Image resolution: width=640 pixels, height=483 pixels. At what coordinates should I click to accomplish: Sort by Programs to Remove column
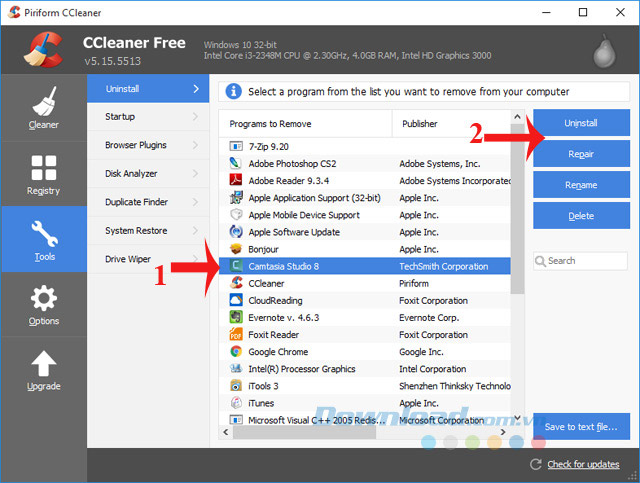click(x=305, y=124)
